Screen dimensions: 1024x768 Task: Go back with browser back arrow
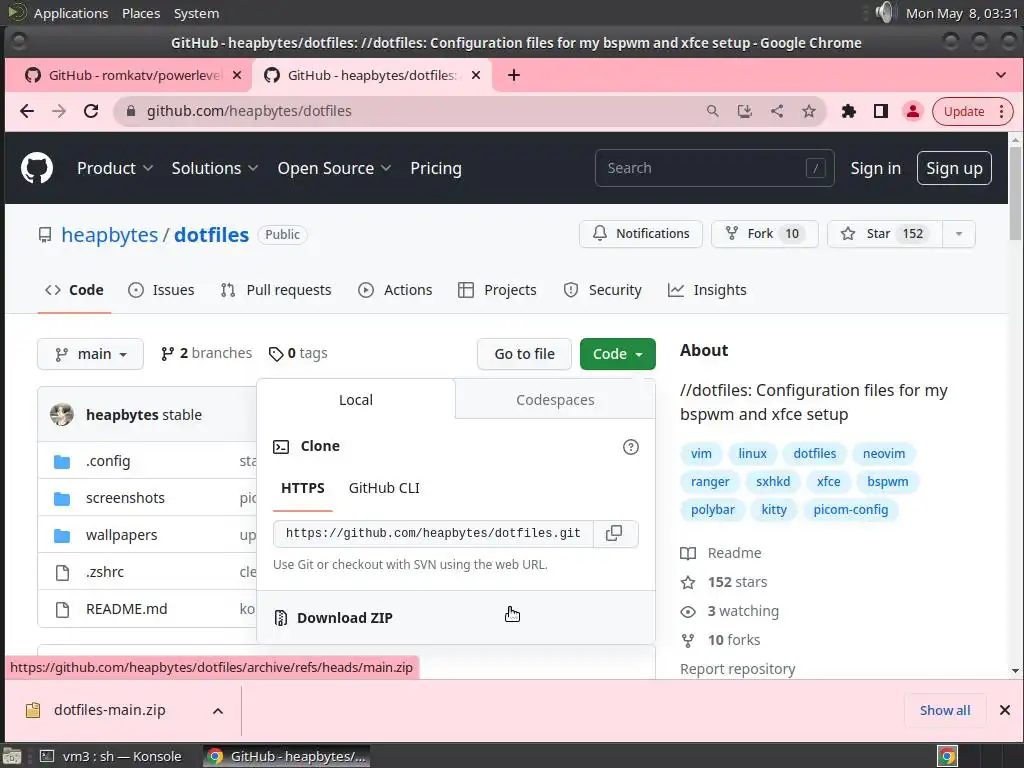pyautogui.click(x=27, y=111)
